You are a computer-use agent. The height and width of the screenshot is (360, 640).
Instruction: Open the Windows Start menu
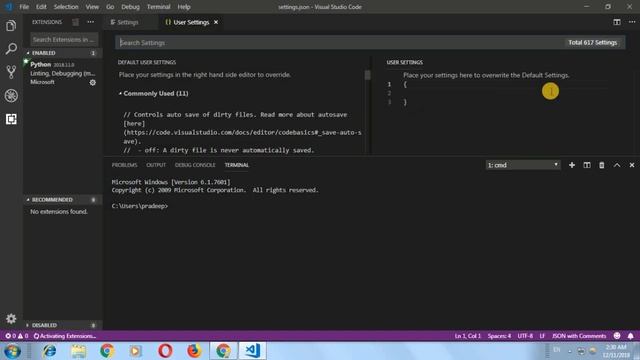pos(12,351)
